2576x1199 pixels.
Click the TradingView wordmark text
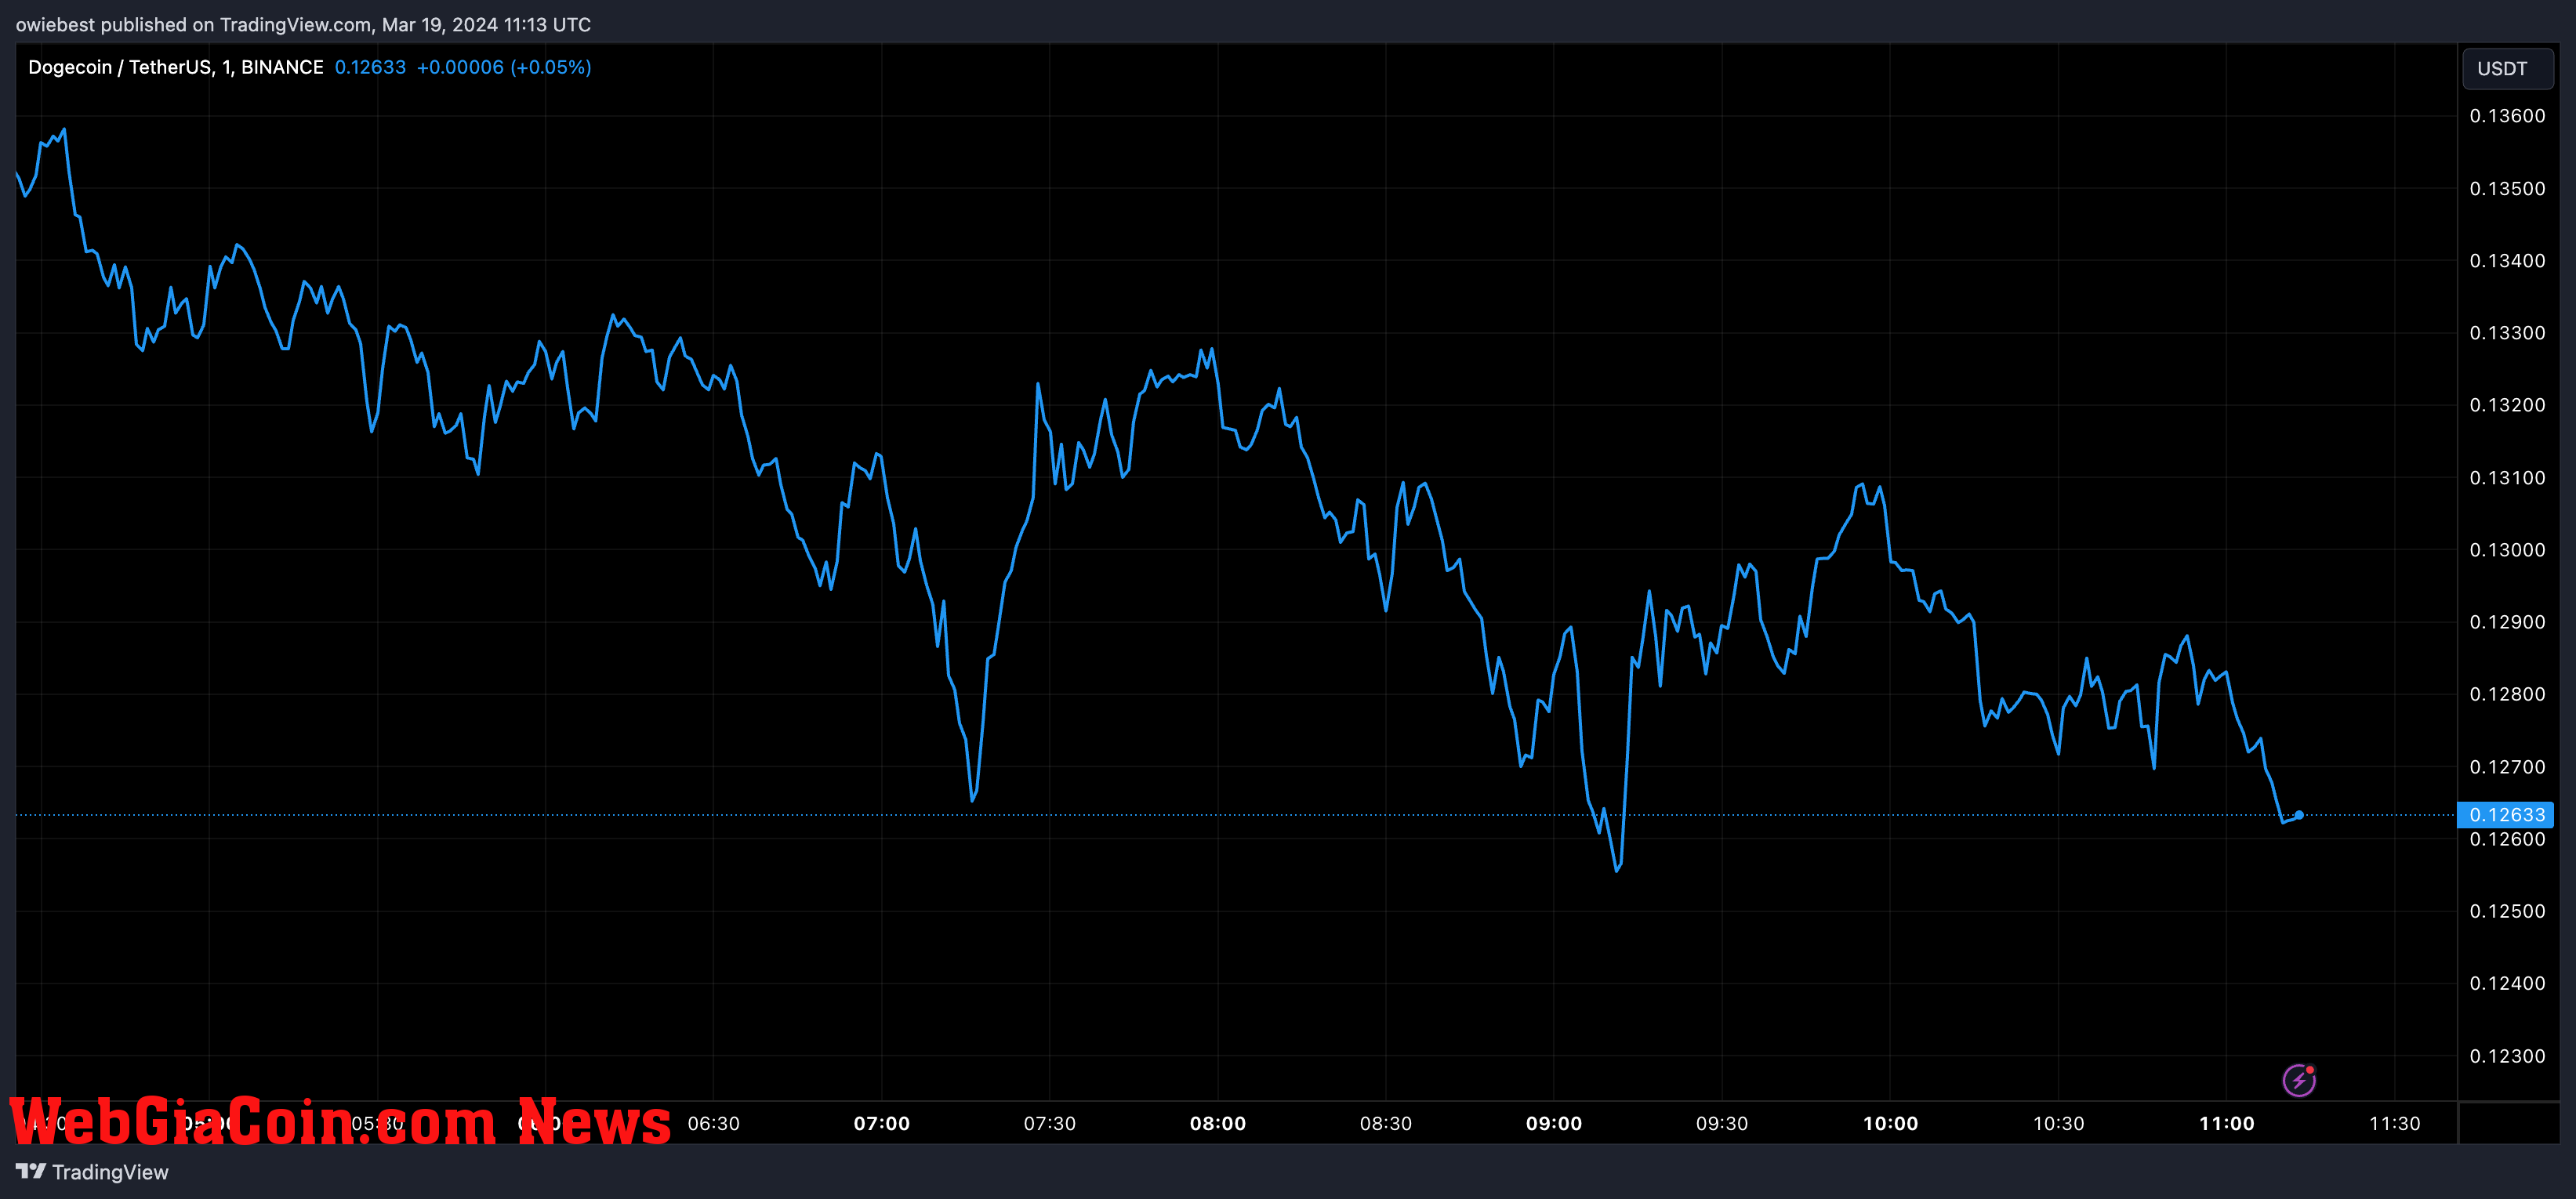click(x=110, y=1172)
